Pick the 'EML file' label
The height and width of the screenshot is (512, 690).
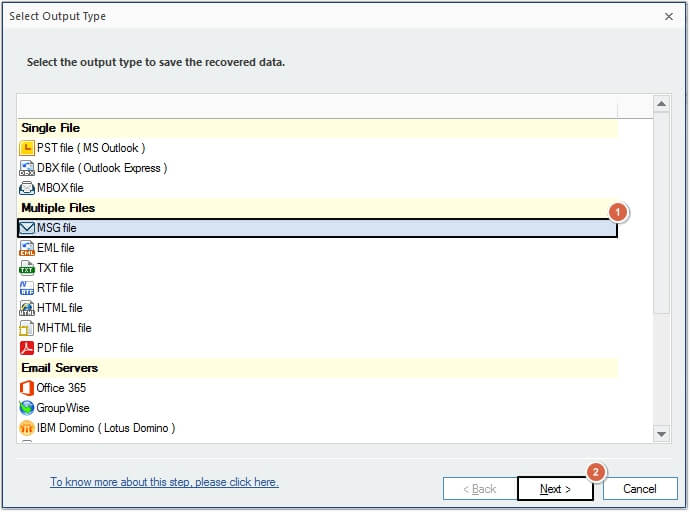coord(56,248)
